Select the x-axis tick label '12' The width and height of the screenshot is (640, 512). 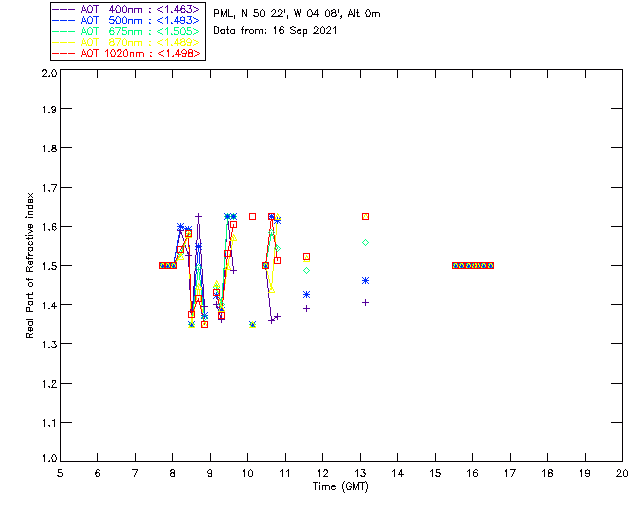click(x=322, y=473)
